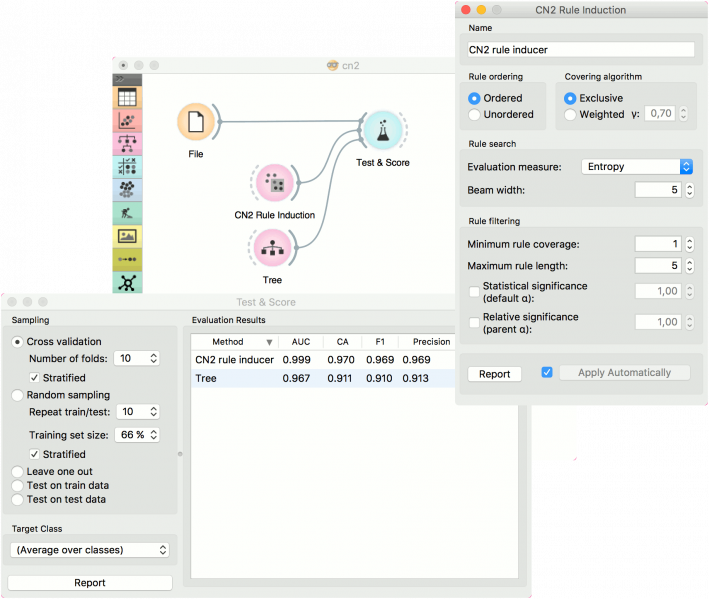Choose the Weighted covering algorithm
The height and width of the screenshot is (599, 709).
(571, 114)
